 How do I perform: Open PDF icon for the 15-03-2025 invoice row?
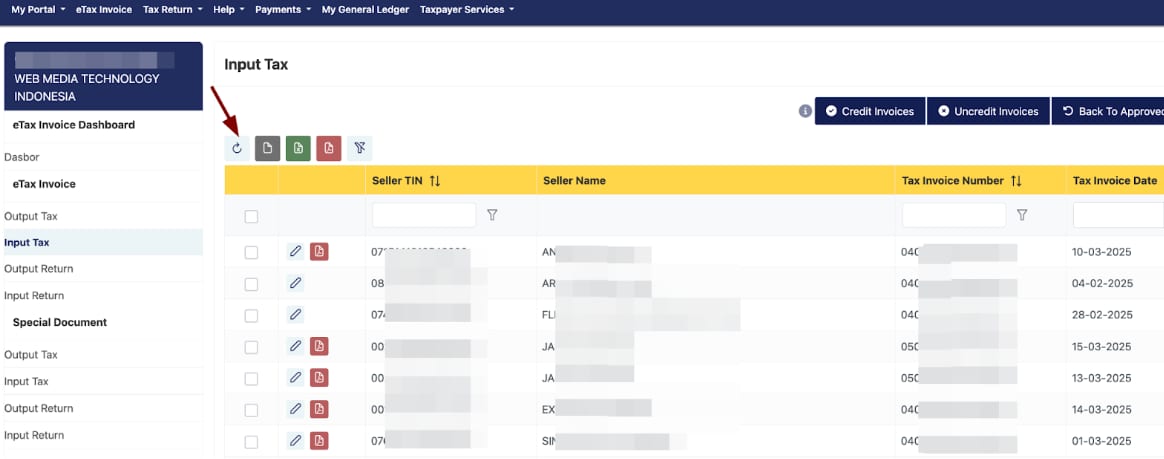pos(319,347)
